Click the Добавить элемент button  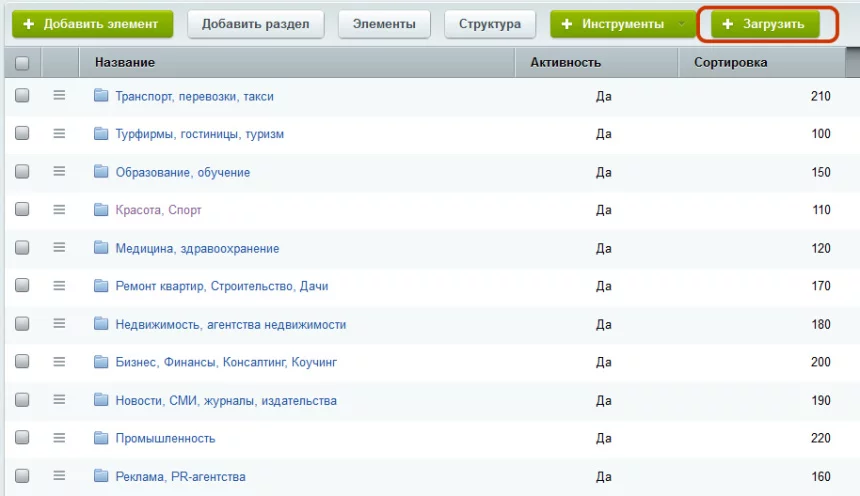point(92,24)
